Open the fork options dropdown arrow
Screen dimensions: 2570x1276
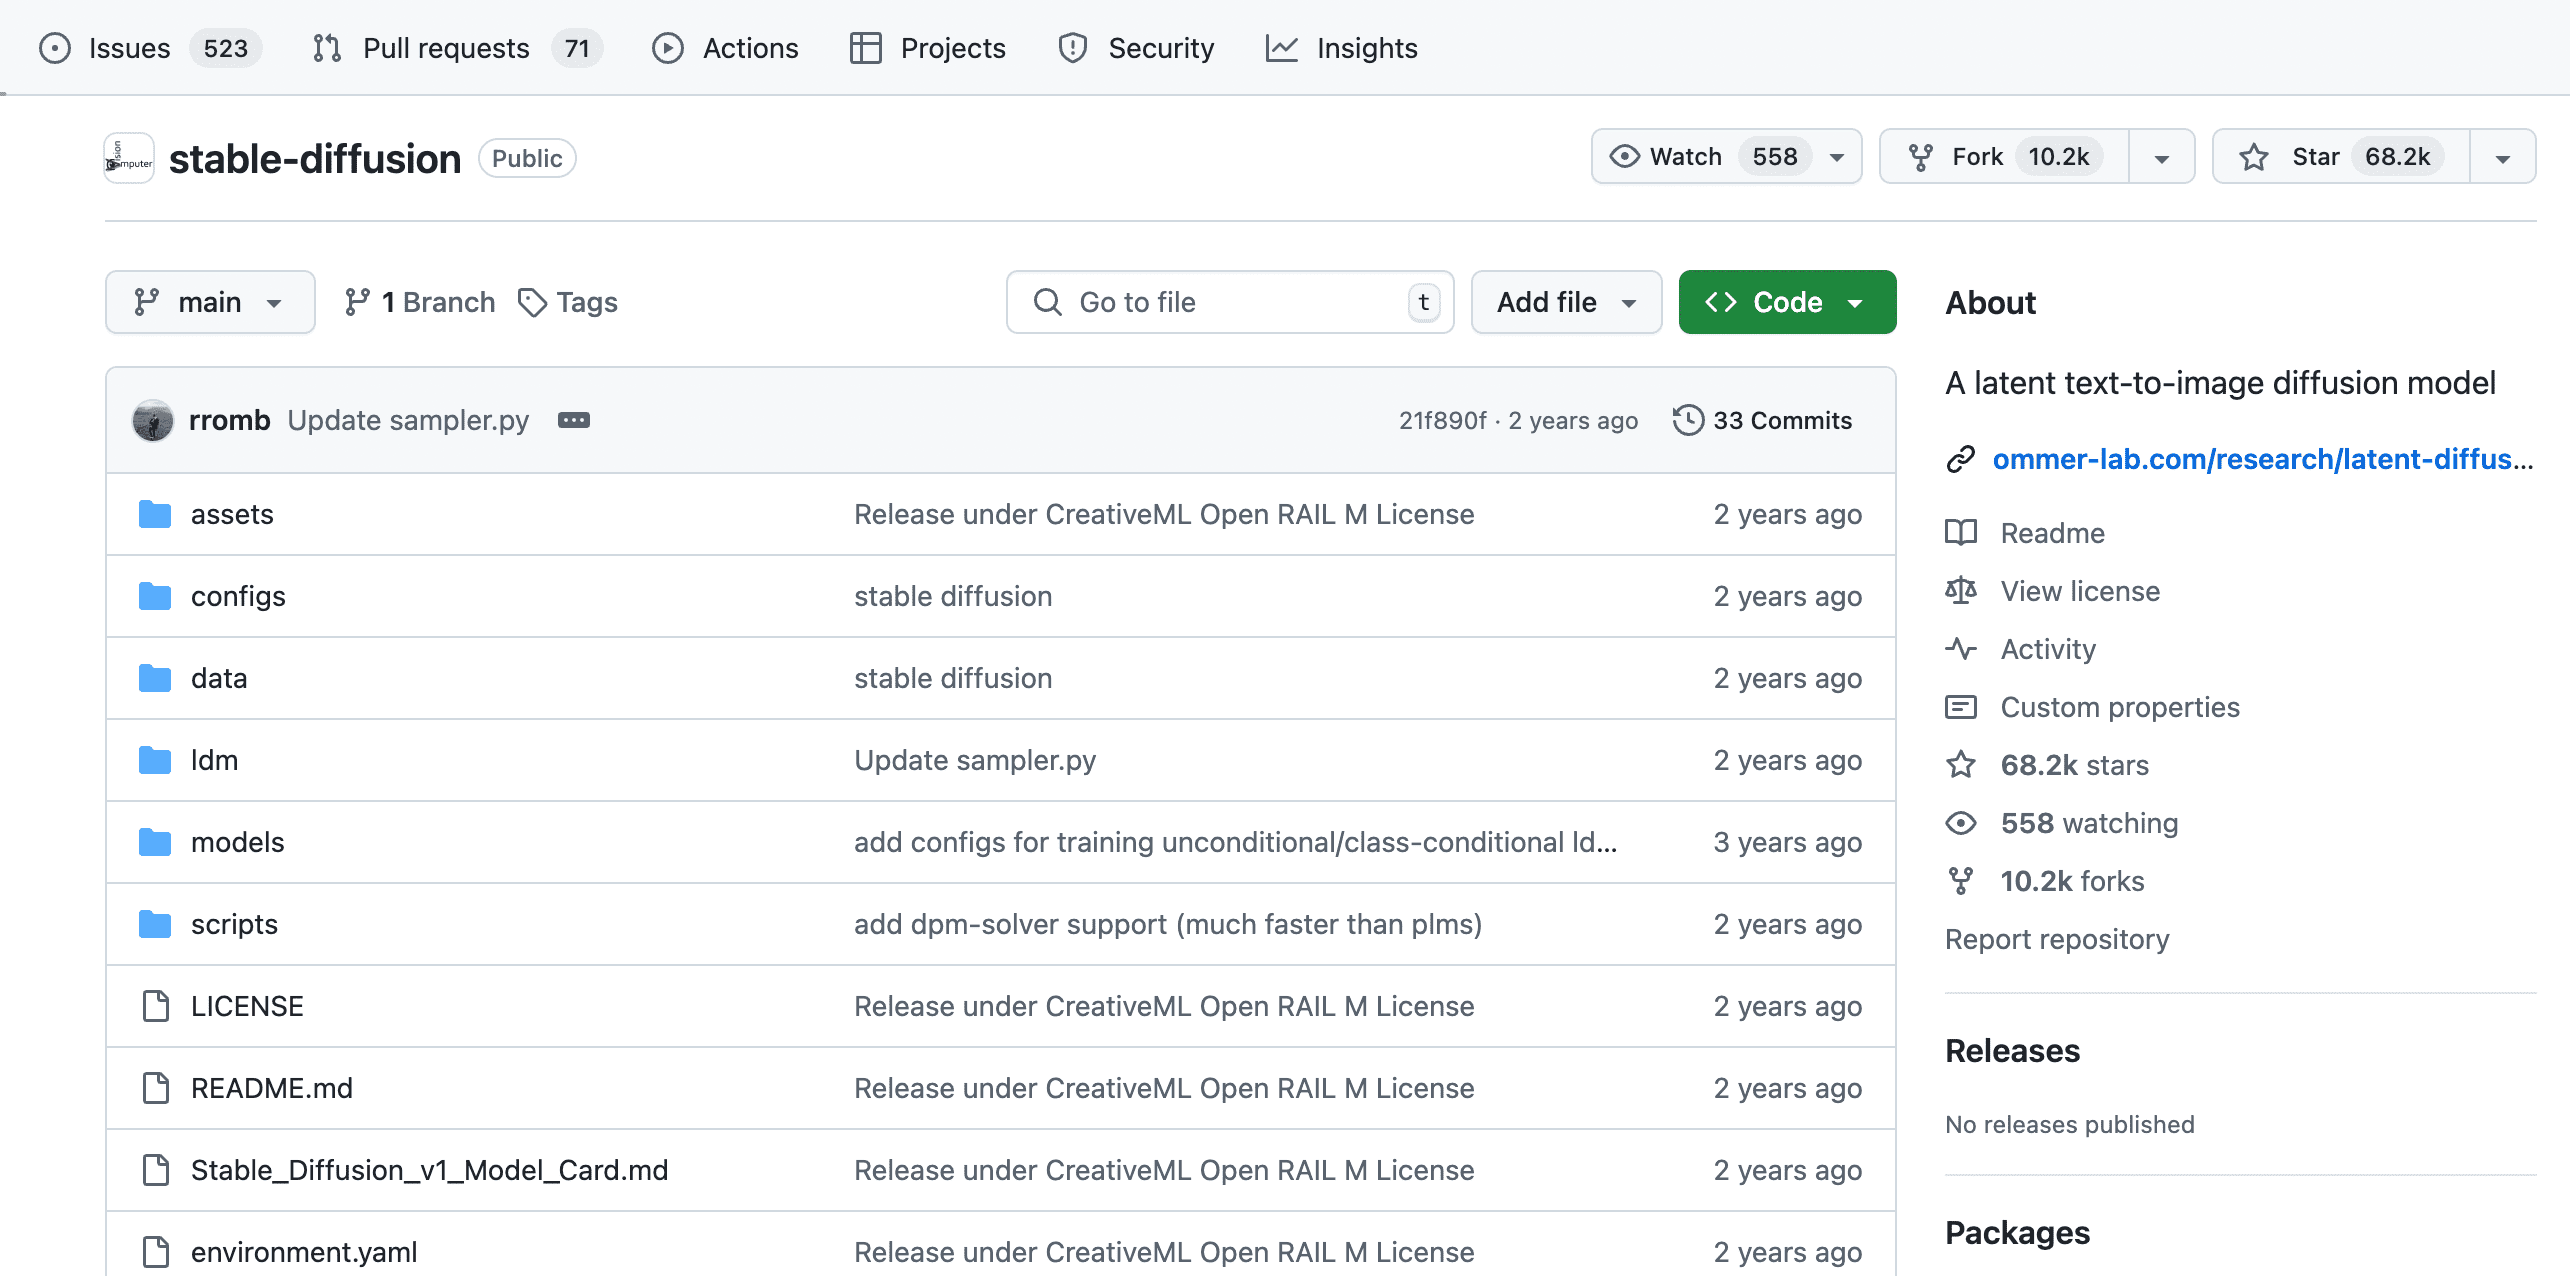pyautogui.click(x=2161, y=157)
